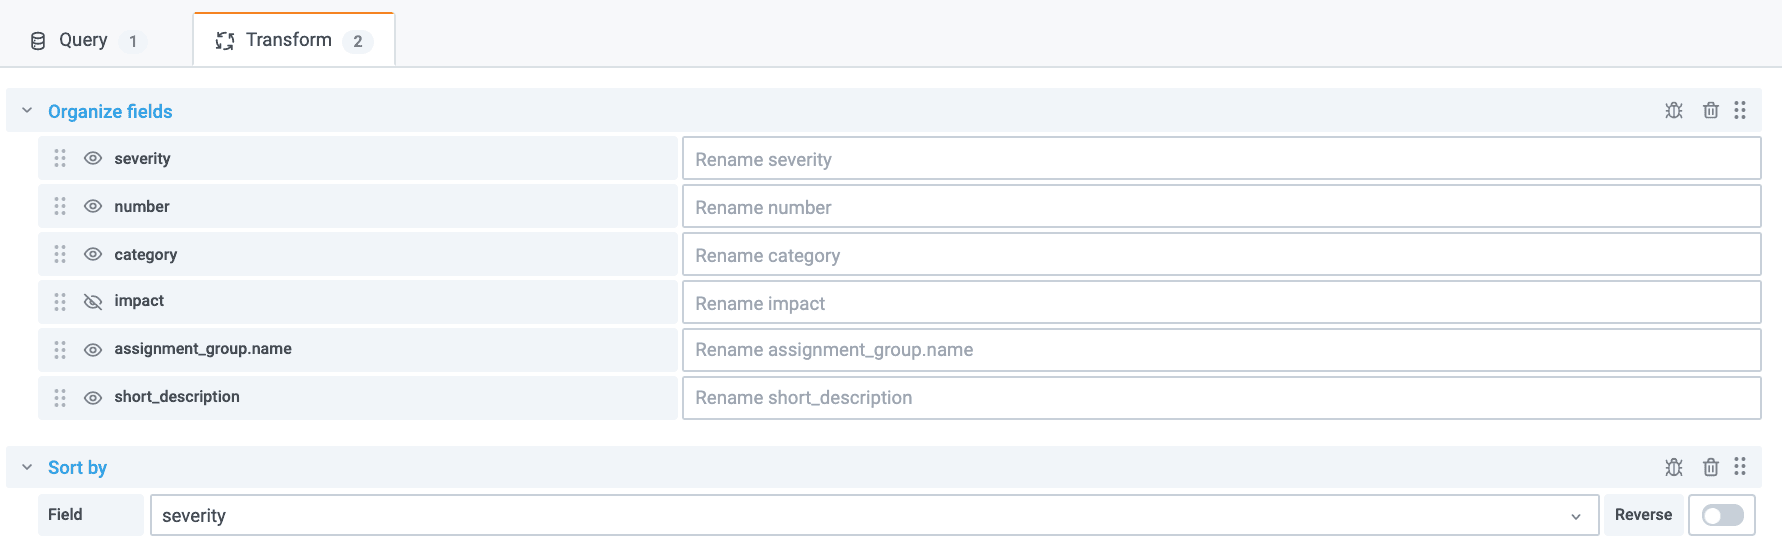
Task: Click drag handle for short_description field row
Action: pyautogui.click(x=60, y=398)
